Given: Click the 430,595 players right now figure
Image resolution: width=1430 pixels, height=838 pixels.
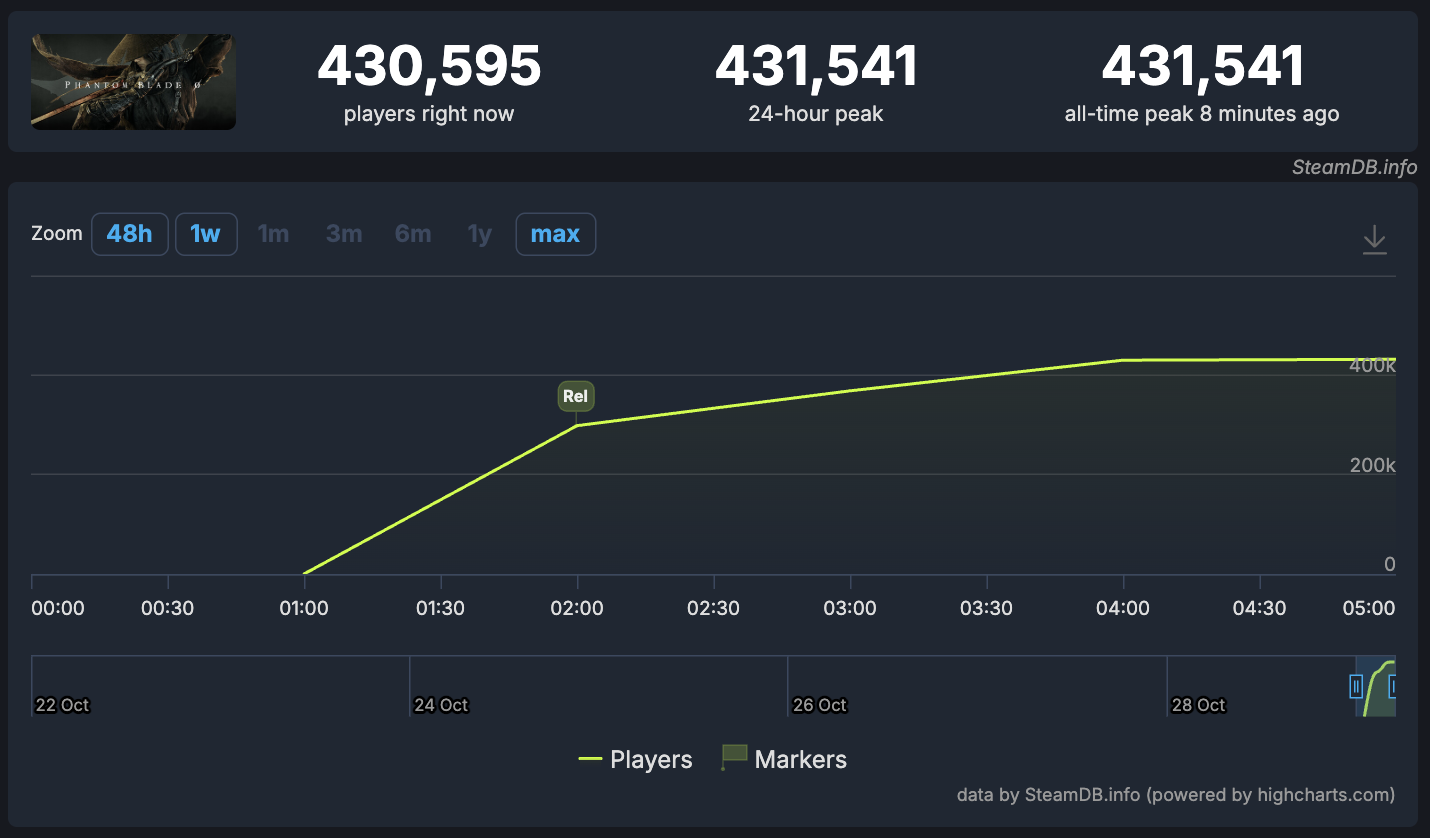Looking at the screenshot, I should click(429, 66).
